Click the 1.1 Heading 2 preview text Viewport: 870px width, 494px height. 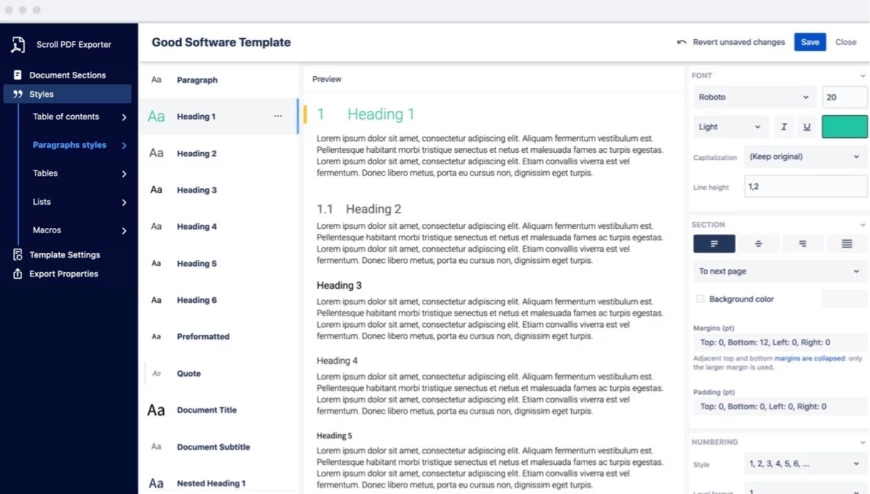point(359,209)
